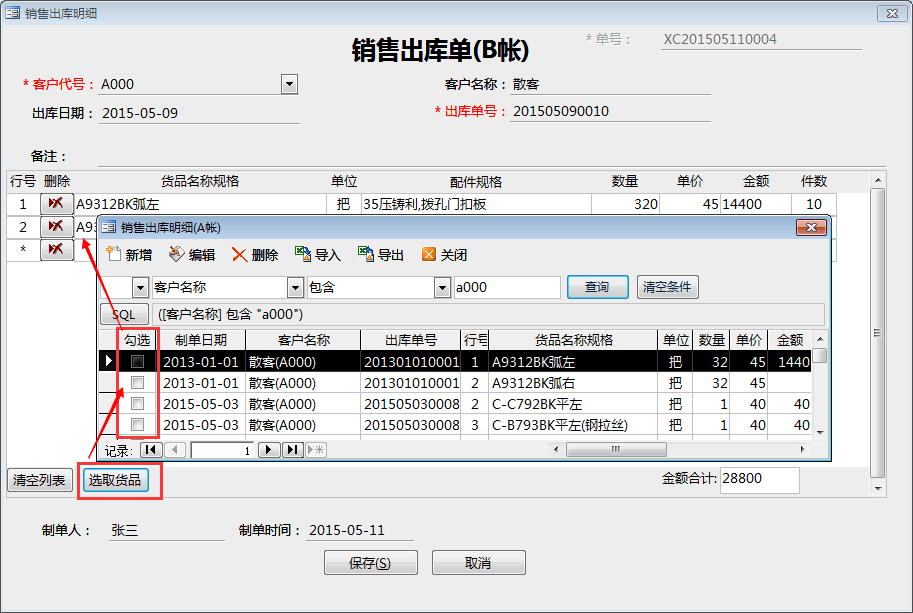Click the 导出 (Export) toolbar icon
Screen dimensions: 913x613
pyautogui.click(x=366, y=255)
